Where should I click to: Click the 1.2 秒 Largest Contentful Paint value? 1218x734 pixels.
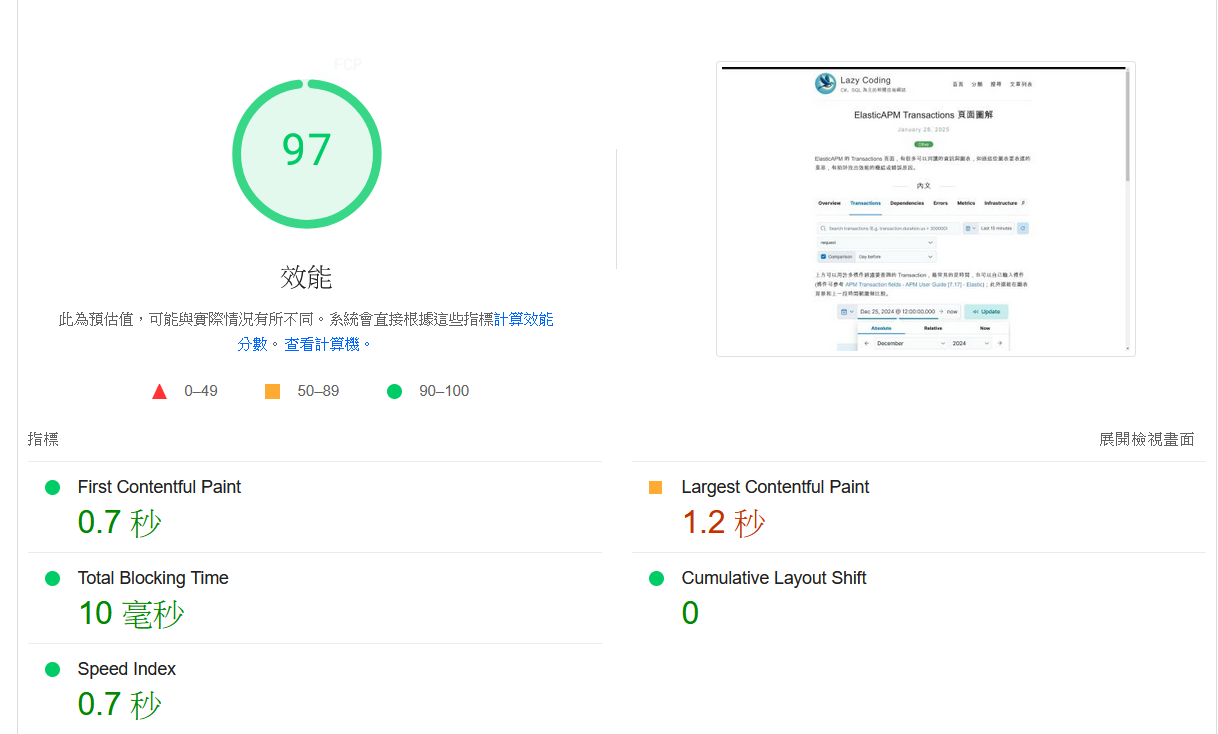pos(723,522)
